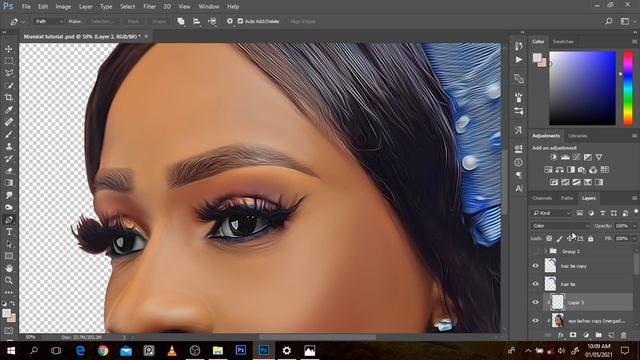The height and width of the screenshot is (360, 640).
Task: Add a layer style with fx icon
Action: [560, 335]
